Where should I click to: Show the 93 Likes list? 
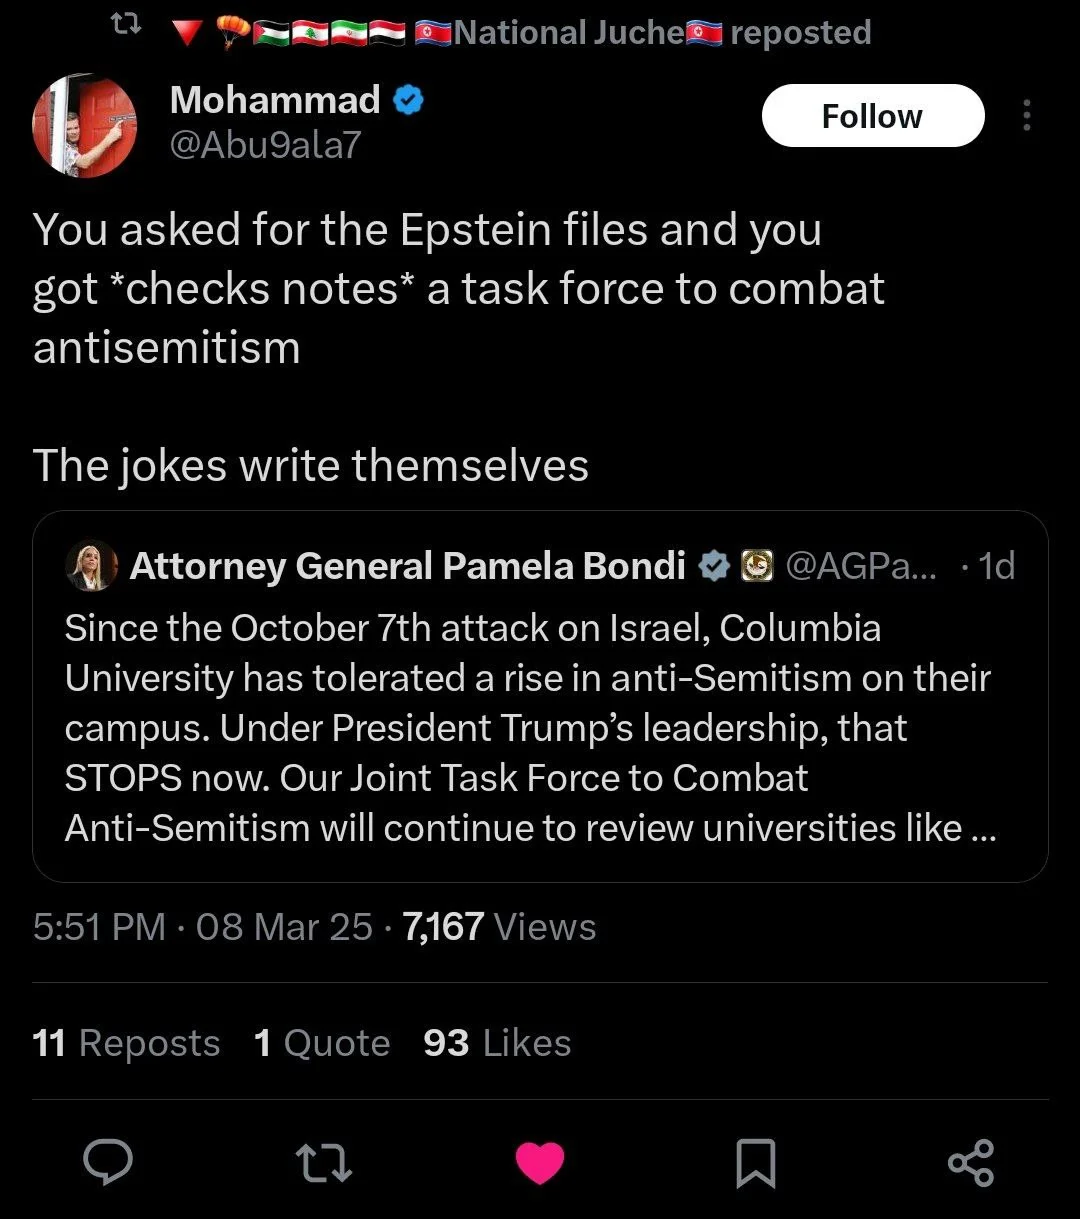(497, 1043)
